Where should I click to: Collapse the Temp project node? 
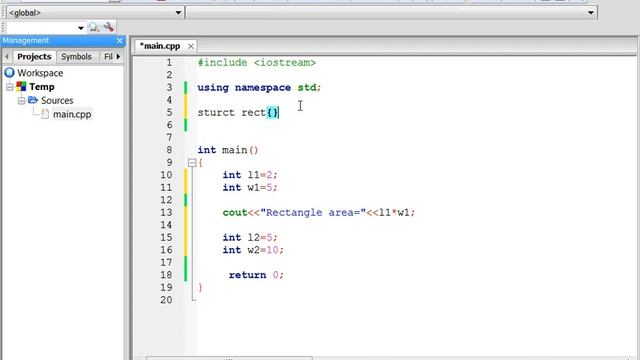point(10,87)
